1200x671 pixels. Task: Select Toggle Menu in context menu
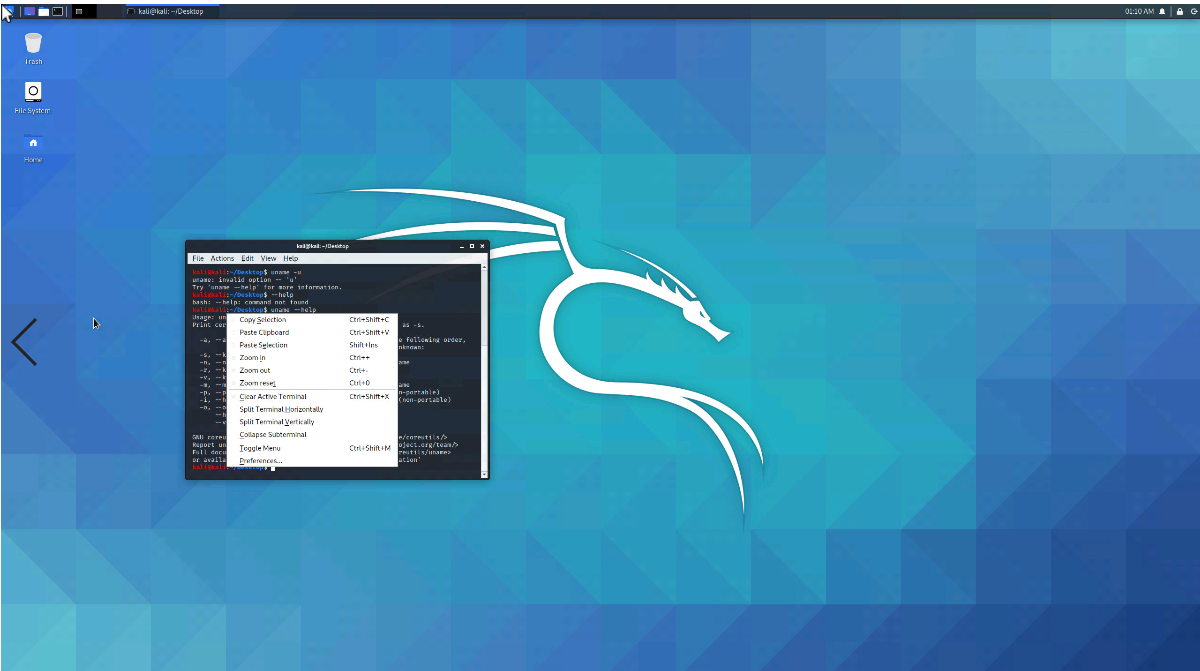point(313,448)
